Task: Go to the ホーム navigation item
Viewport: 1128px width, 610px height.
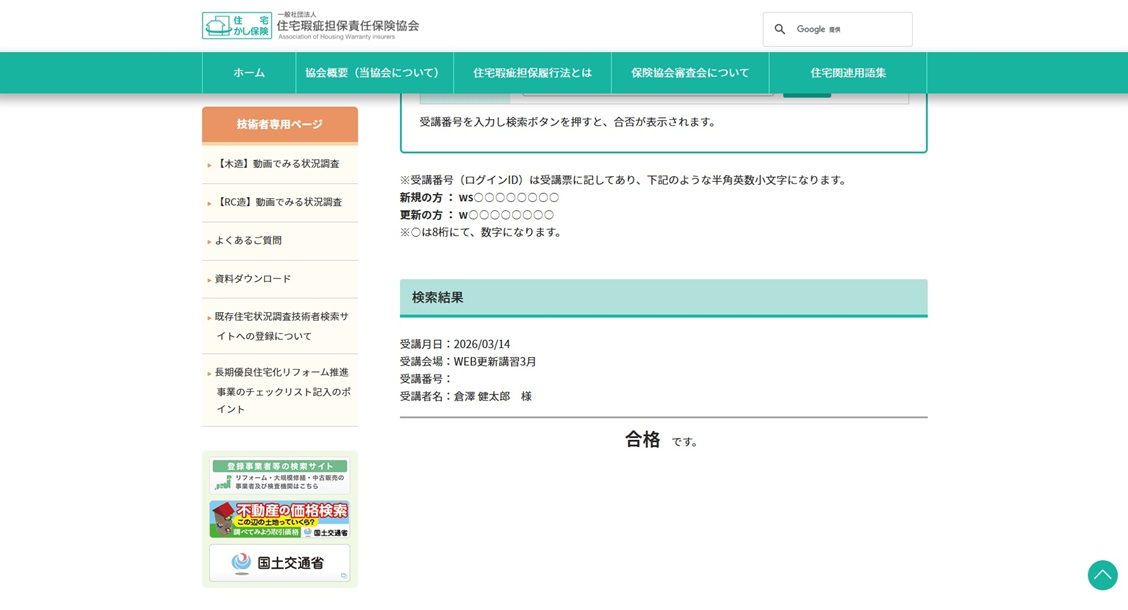Action: click(249, 73)
